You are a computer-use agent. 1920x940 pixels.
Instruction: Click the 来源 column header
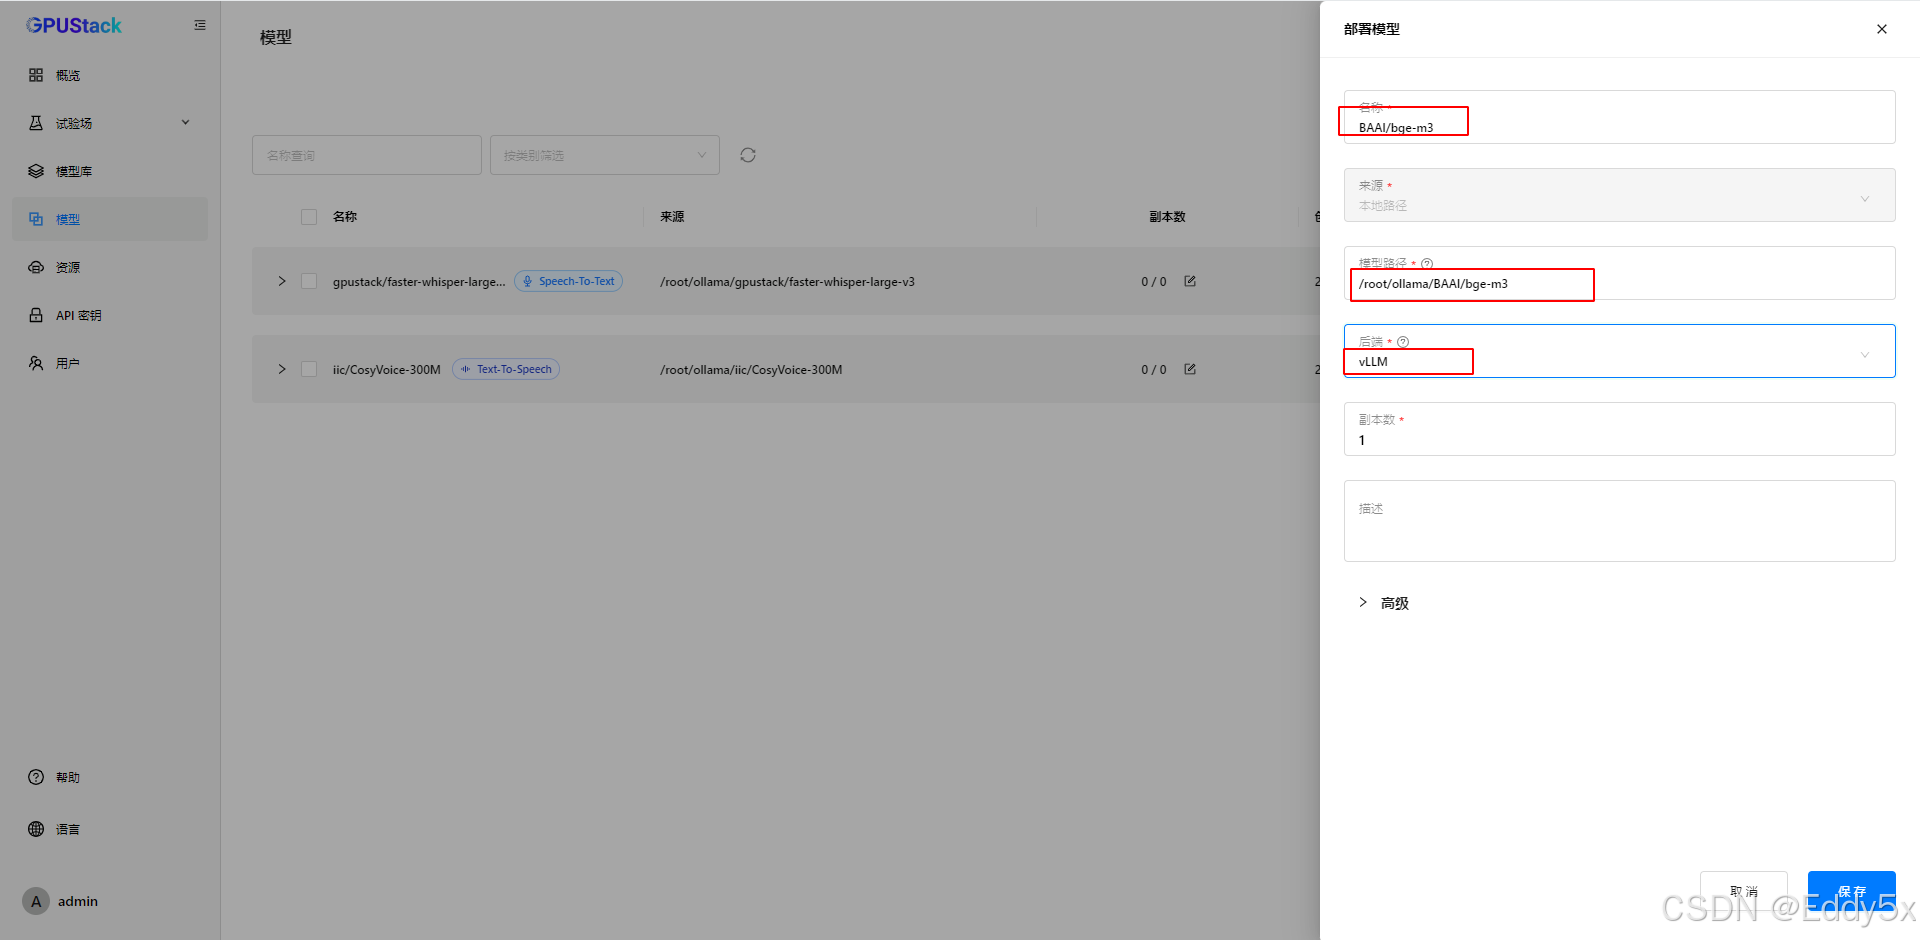point(672,217)
